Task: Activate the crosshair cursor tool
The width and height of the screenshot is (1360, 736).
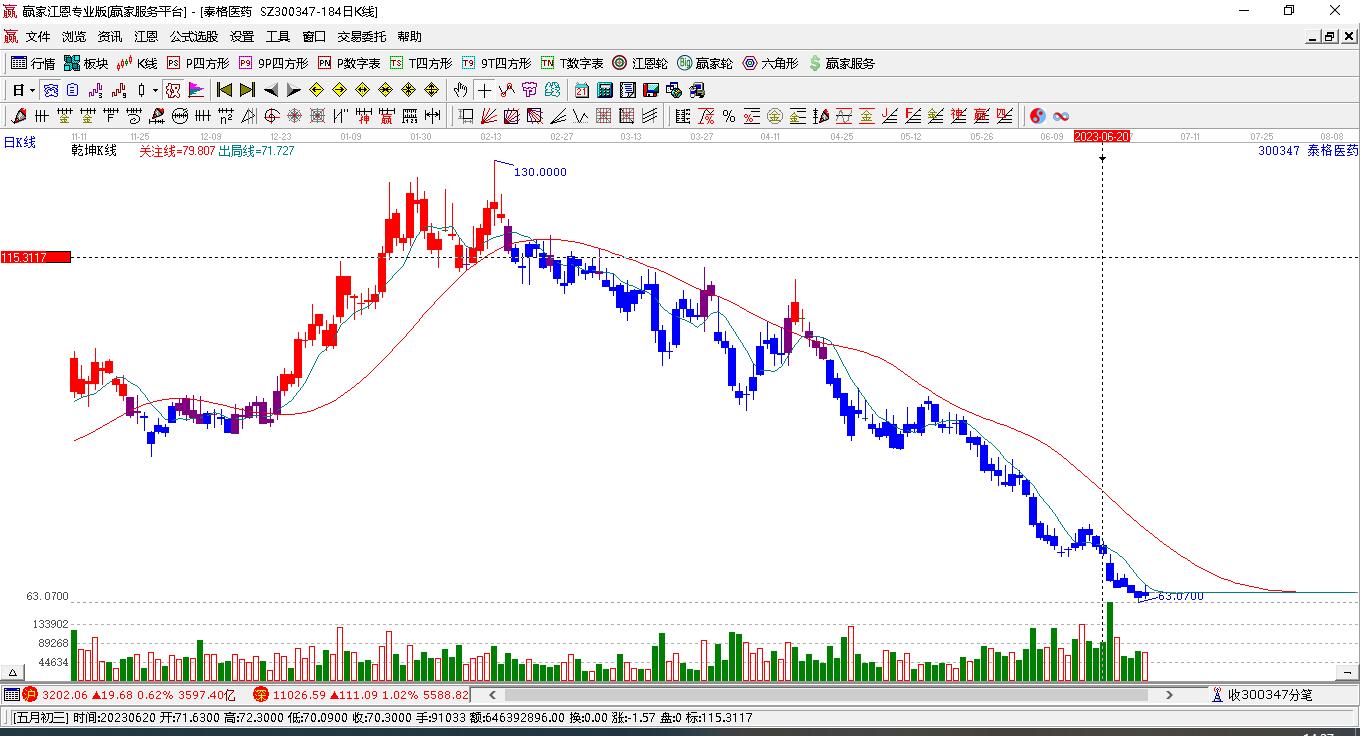Action: 484,90
